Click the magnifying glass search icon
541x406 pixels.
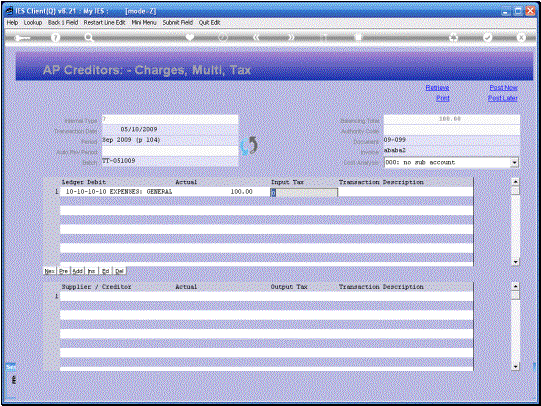pyautogui.click(x=89, y=38)
